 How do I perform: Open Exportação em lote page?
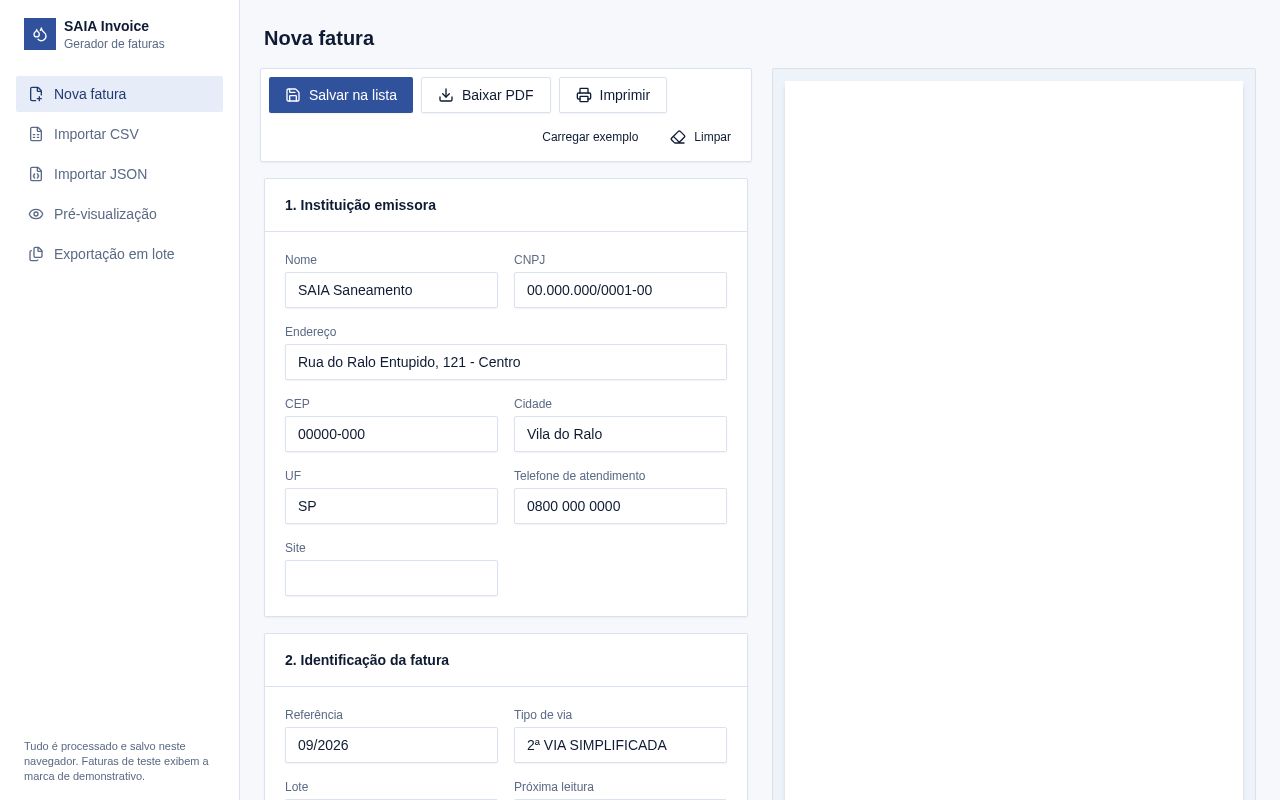coord(119,254)
